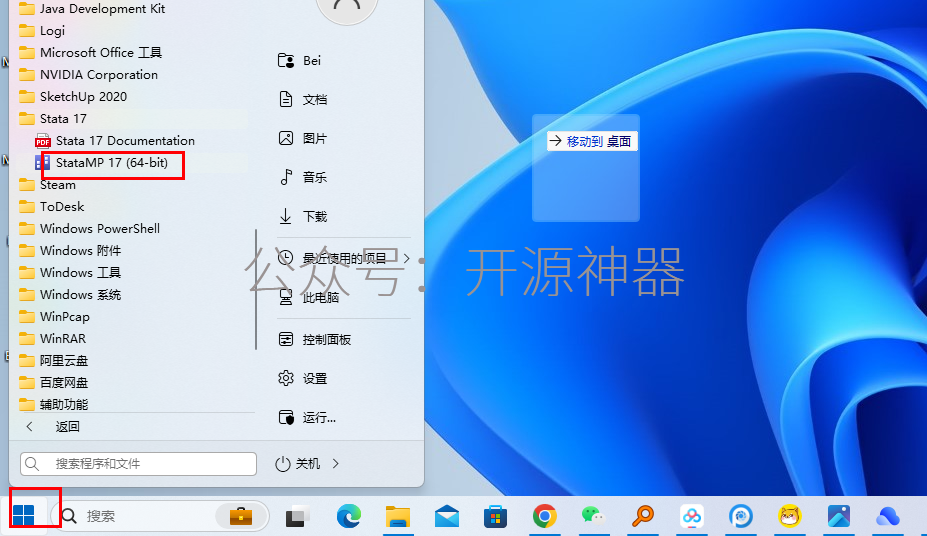Click the briefcase icon in search box
This screenshot has width=927, height=536.
pyautogui.click(x=241, y=516)
